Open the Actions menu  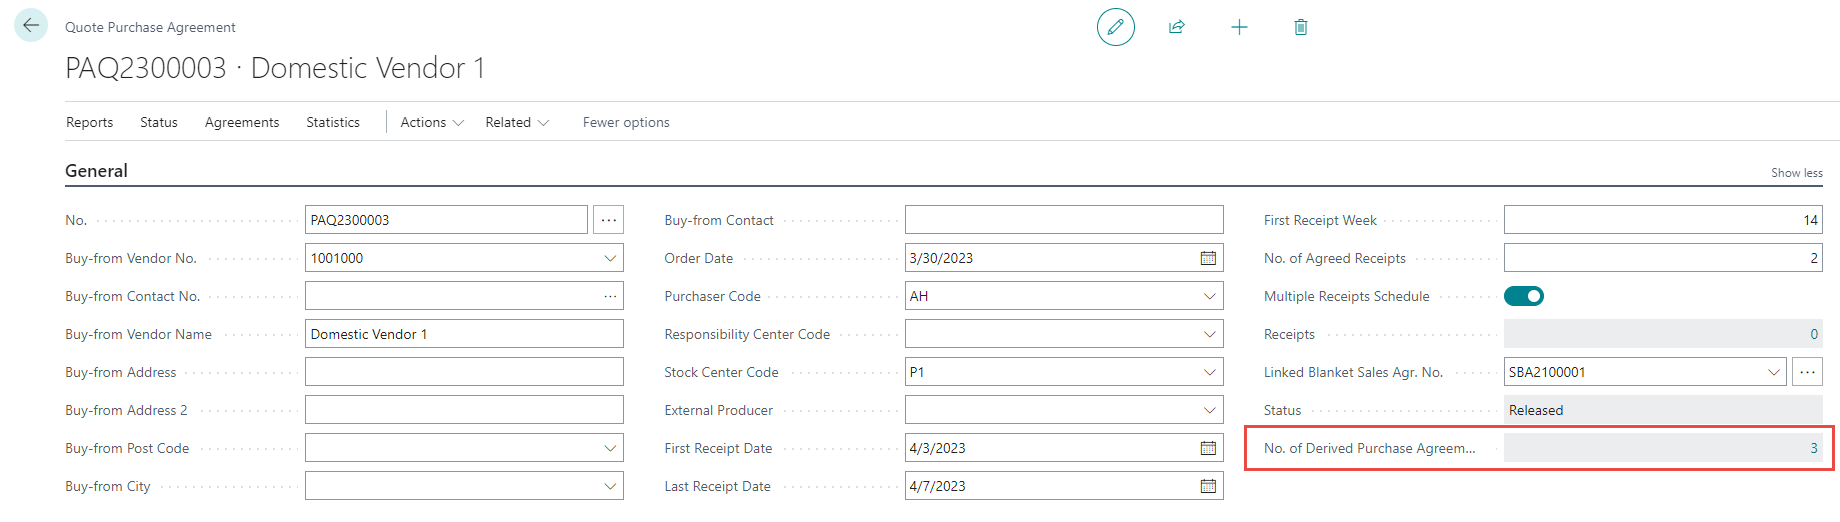432,122
